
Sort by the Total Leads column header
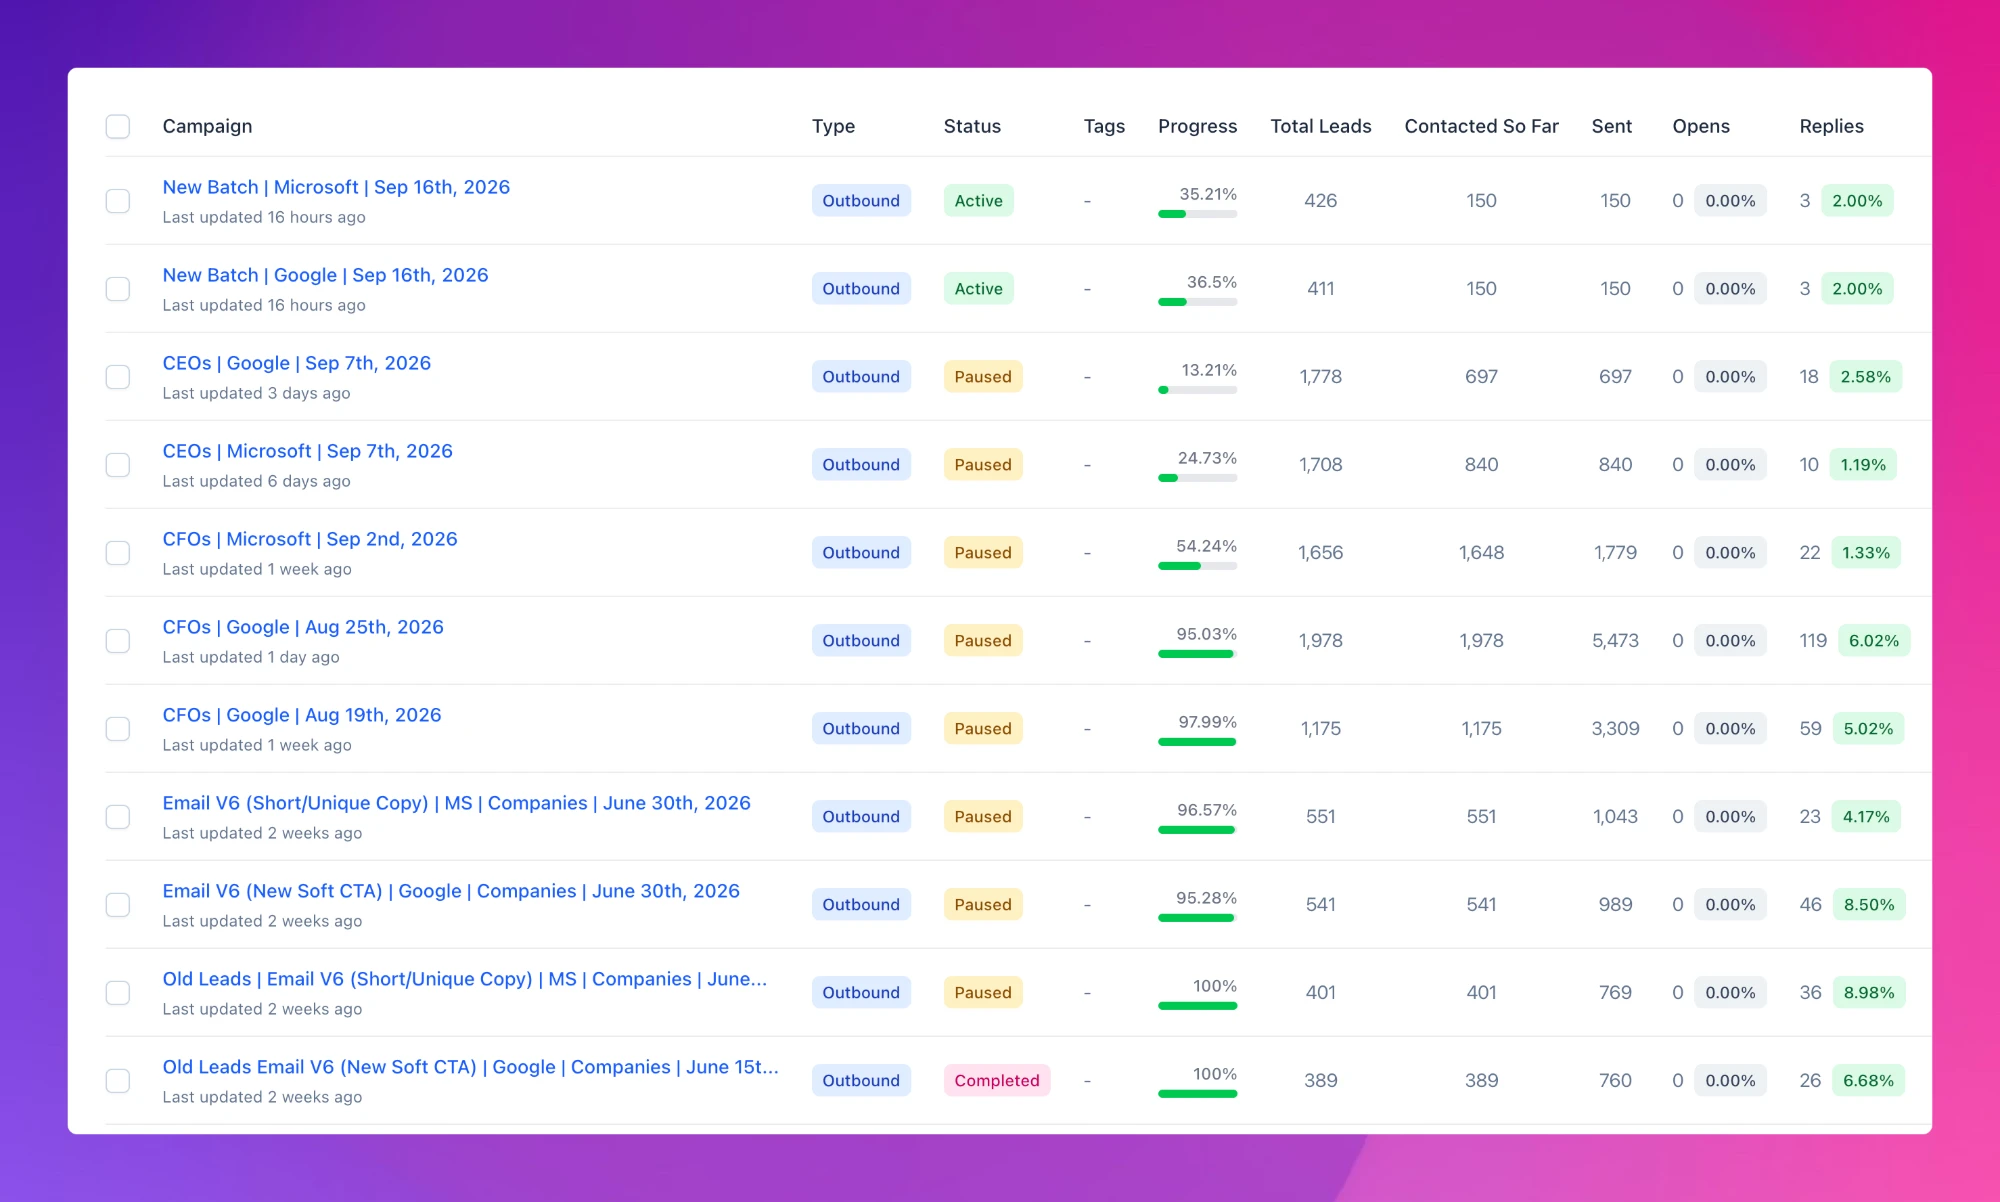[1320, 126]
